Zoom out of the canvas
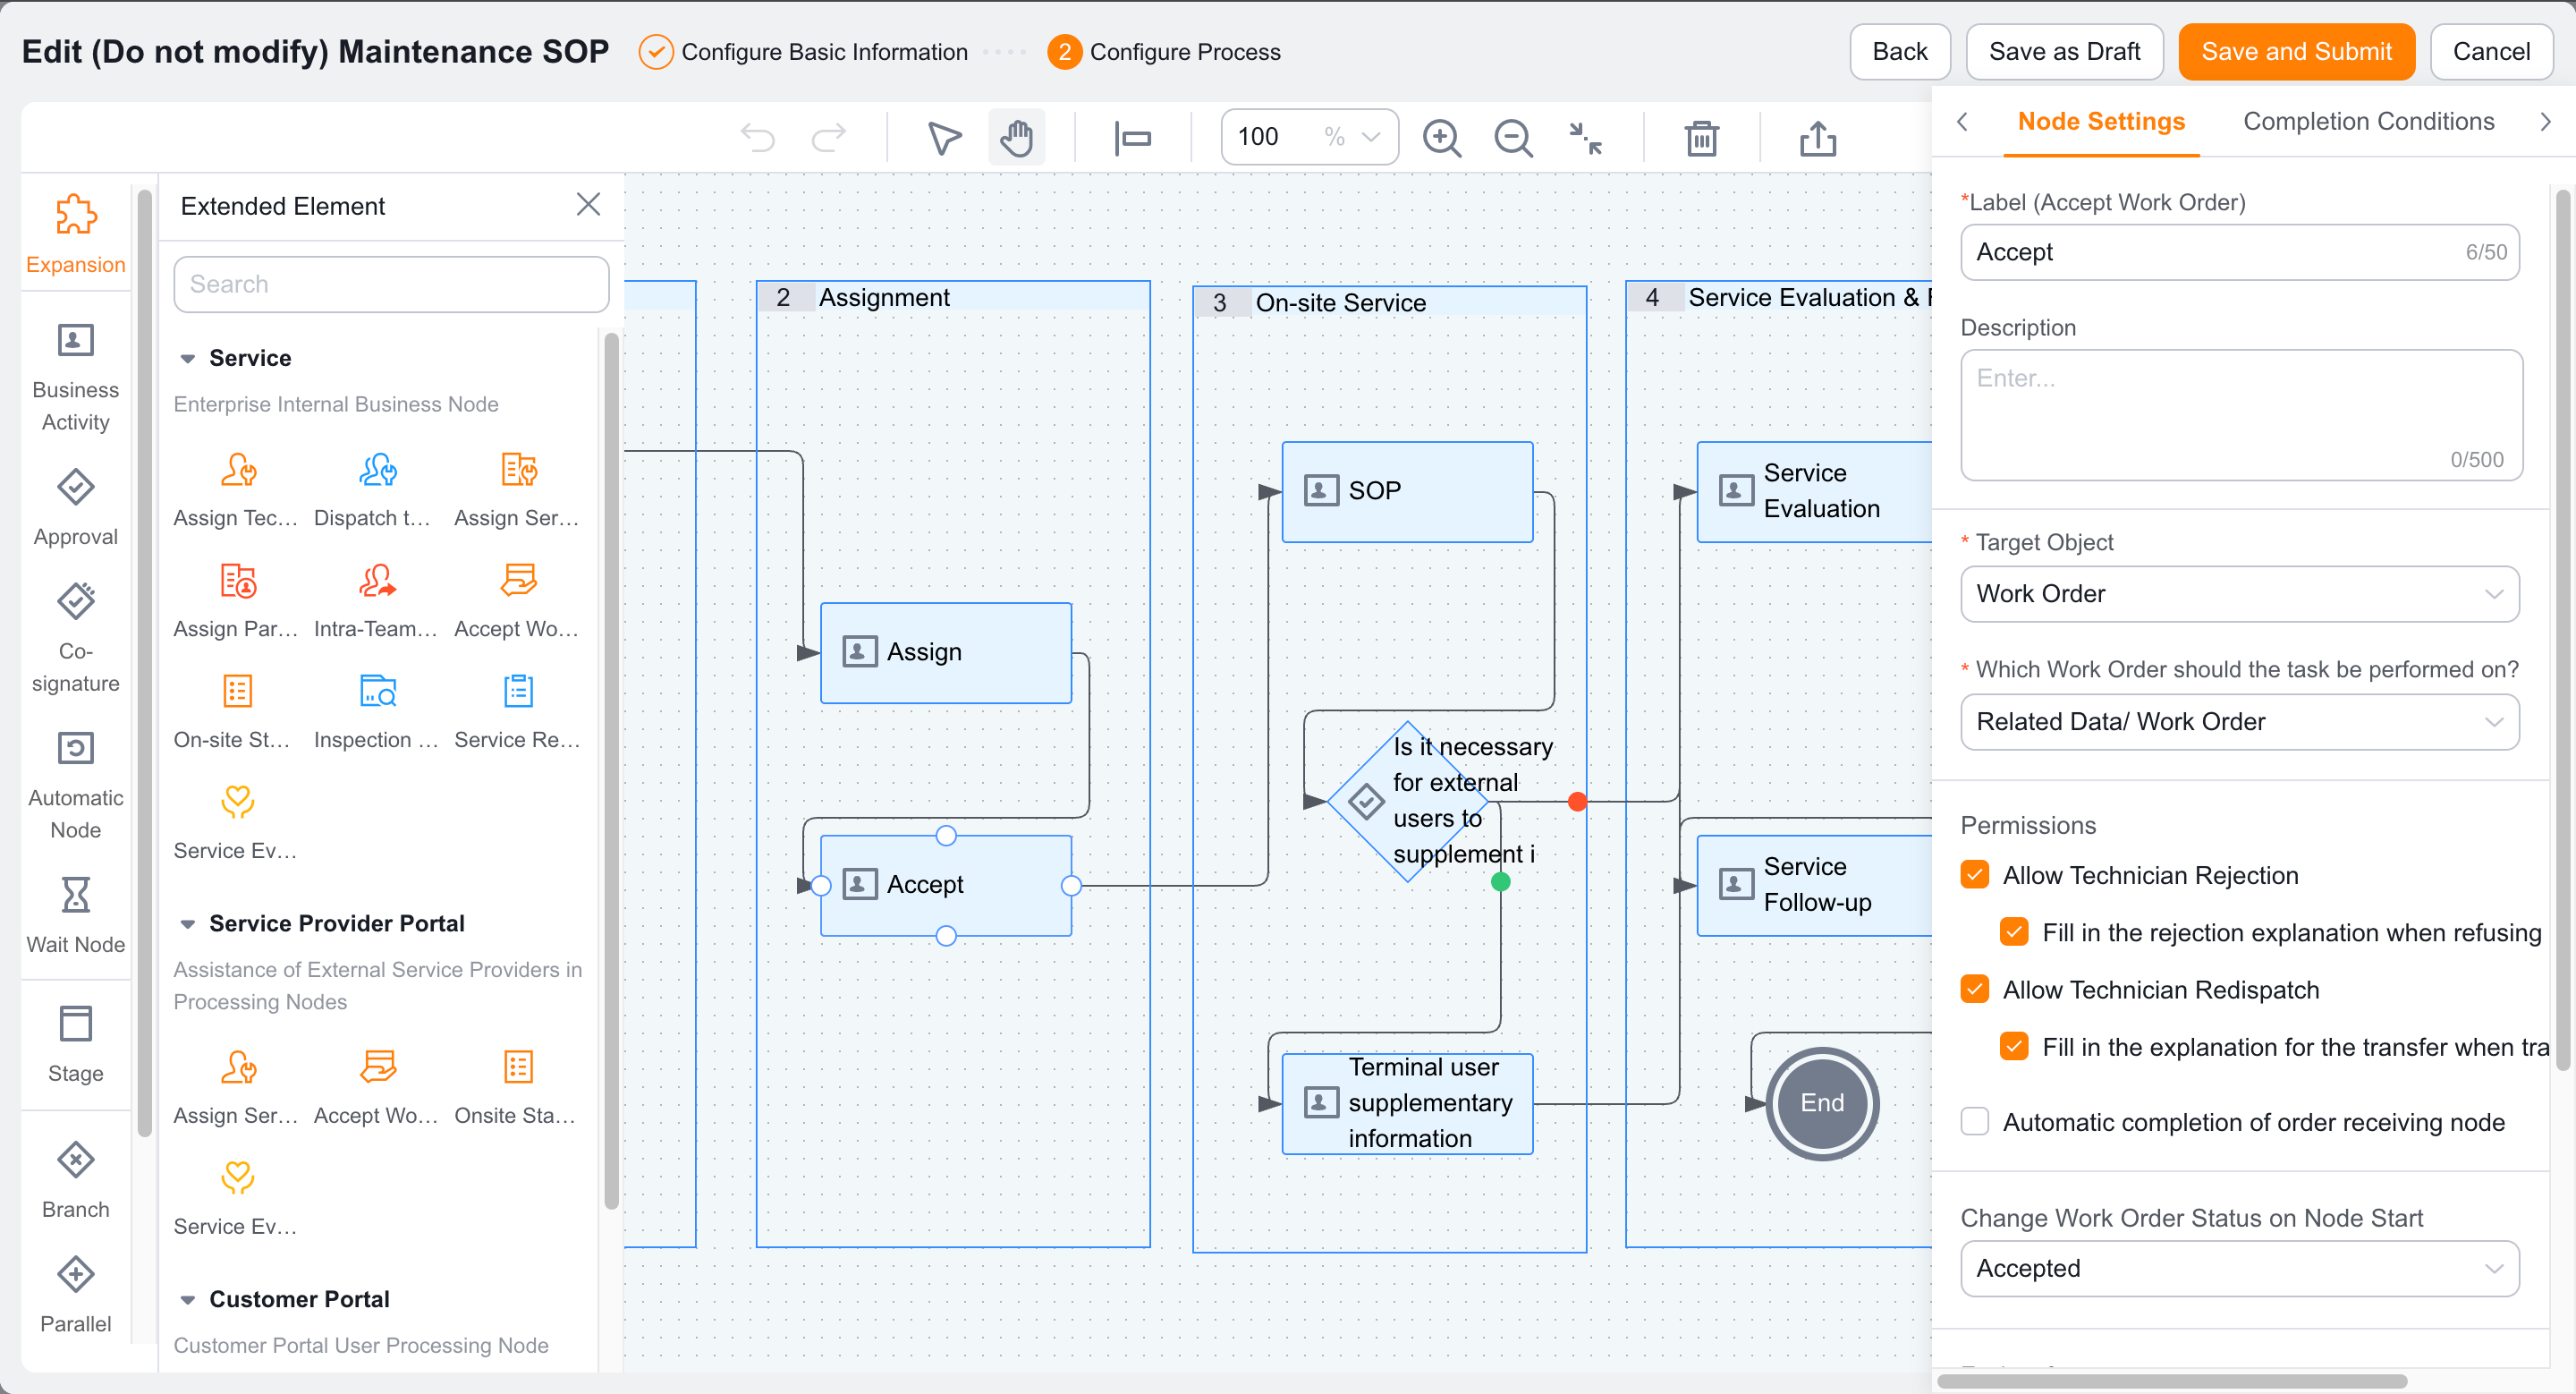Viewport: 2576px width, 1394px height. coord(1513,137)
